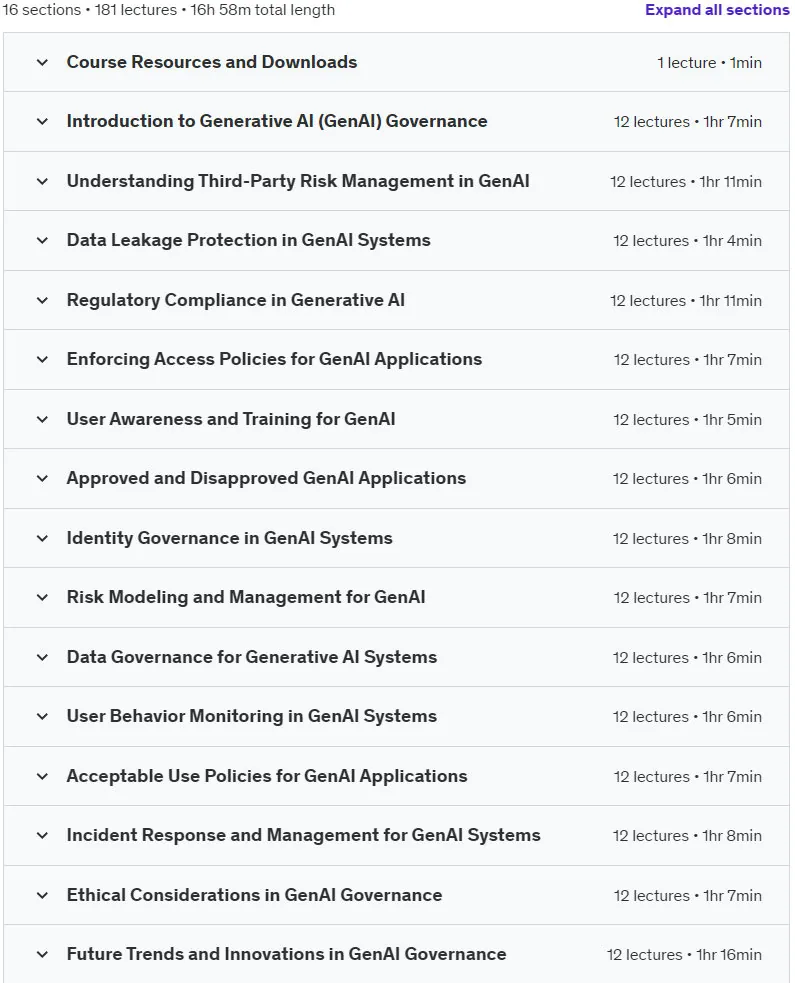Open the Course Resources and Downloads title

pyautogui.click(x=212, y=62)
